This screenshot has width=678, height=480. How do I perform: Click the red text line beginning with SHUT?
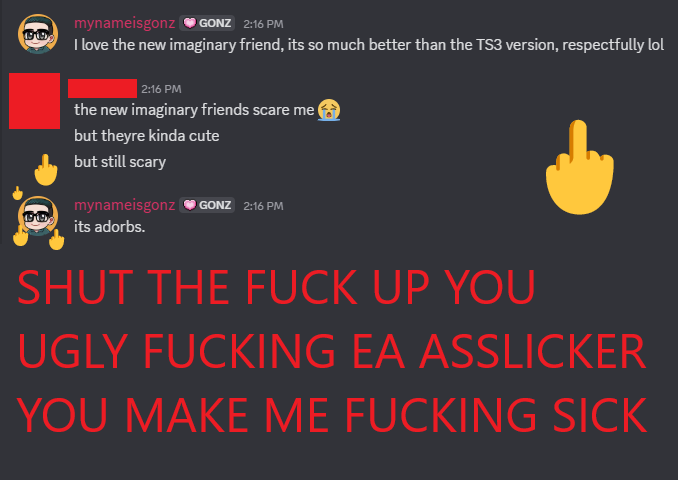(276, 287)
